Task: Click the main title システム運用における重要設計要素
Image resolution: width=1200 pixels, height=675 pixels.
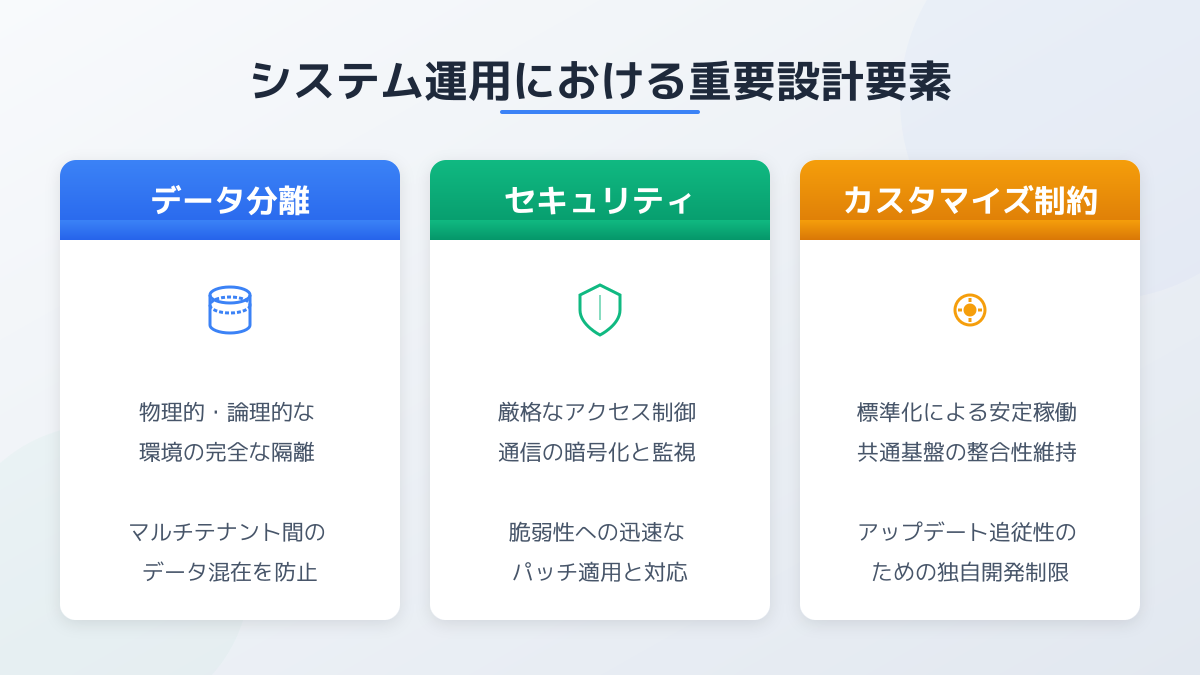Action: 600,81
